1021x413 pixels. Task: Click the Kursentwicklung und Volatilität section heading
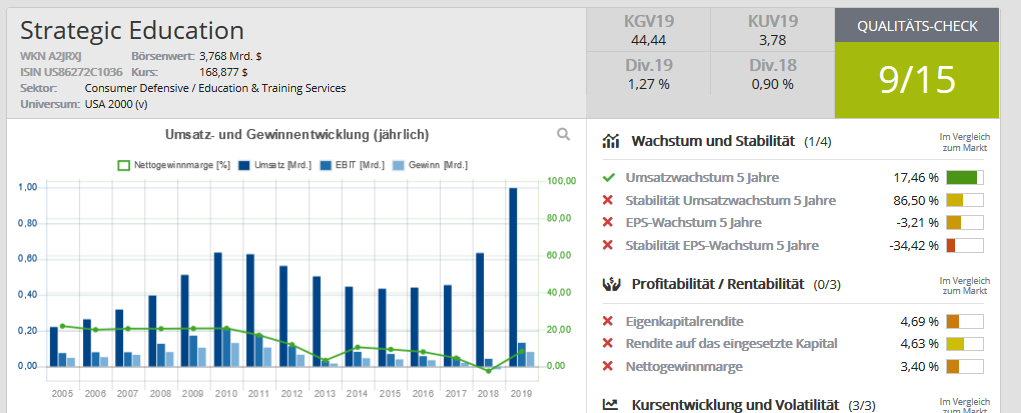(735, 405)
